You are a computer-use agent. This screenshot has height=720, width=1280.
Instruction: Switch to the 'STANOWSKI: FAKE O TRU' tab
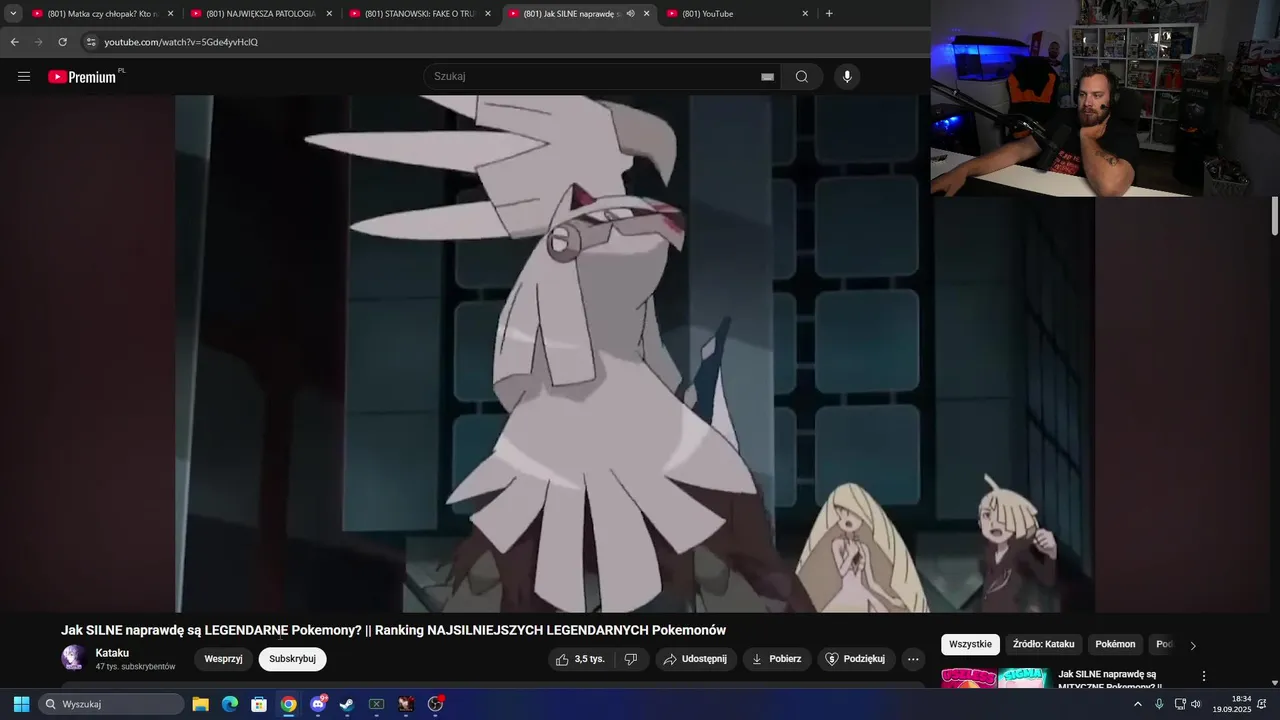[x=420, y=14]
